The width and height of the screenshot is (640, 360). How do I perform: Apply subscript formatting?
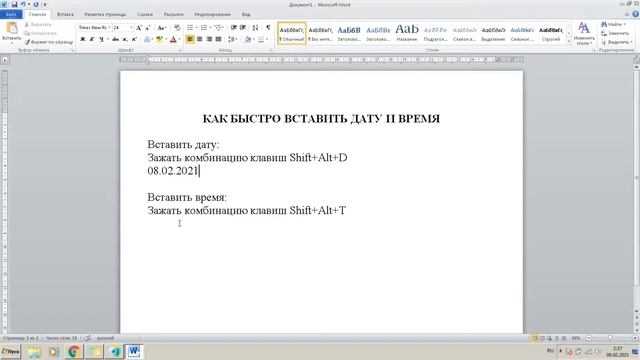coord(125,39)
